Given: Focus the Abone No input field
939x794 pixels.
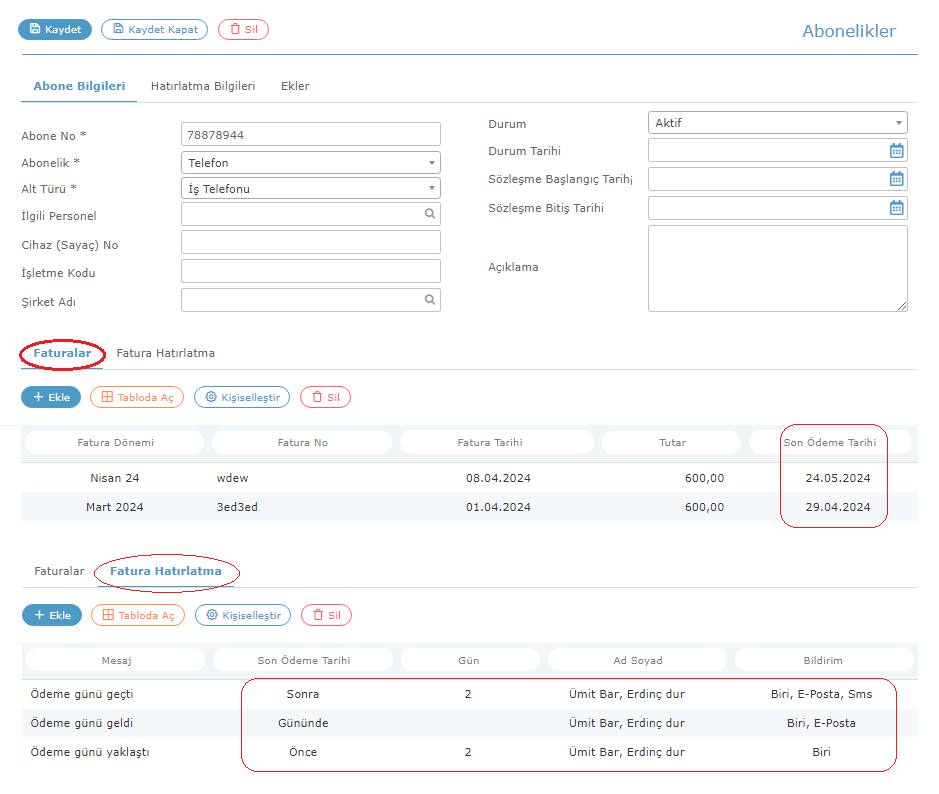Looking at the screenshot, I should pyautogui.click(x=311, y=134).
